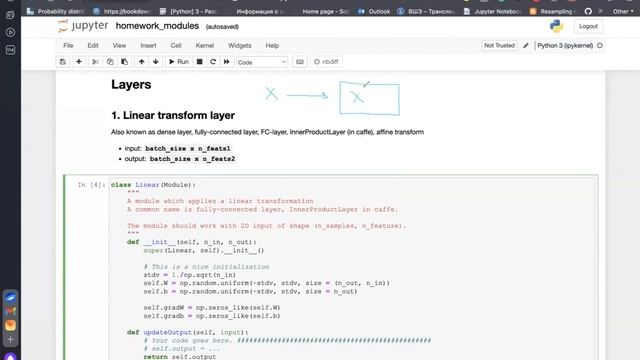Insert cell below with plus icon
This screenshot has width=640, height=360.
point(79,62)
